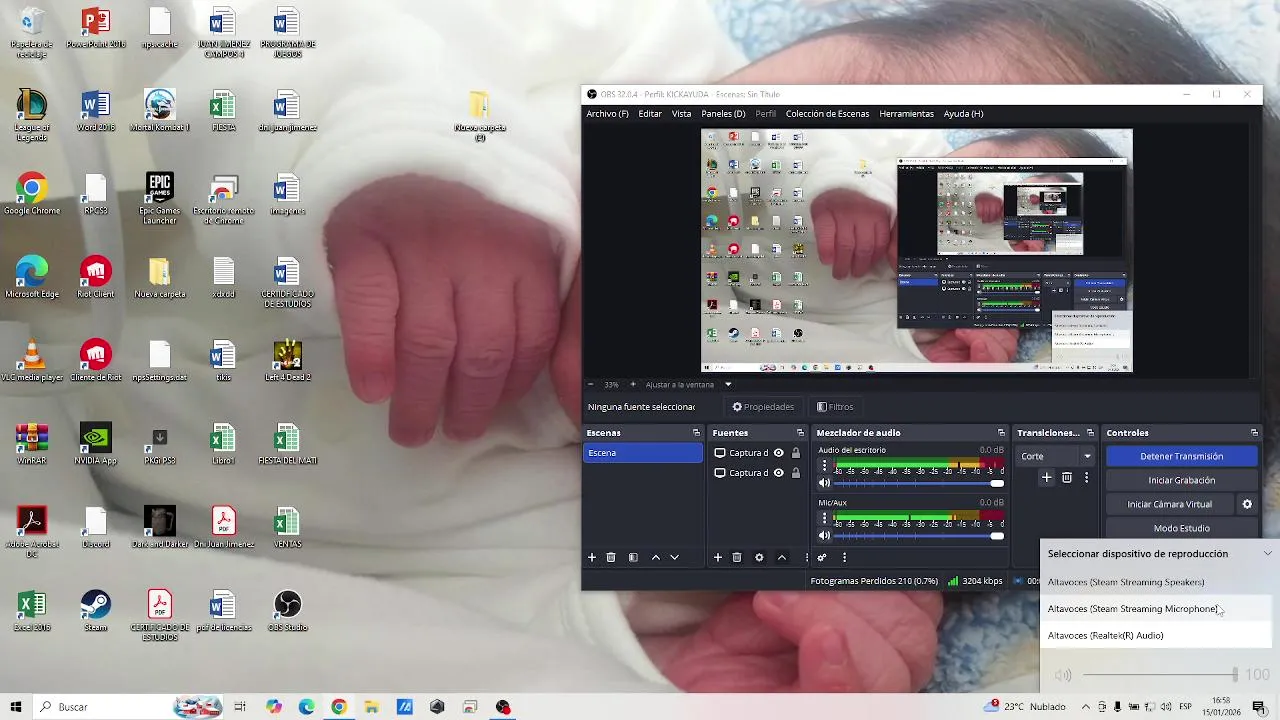This screenshot has width=1280, height=720.
Task: Mute Mic/Aux speaker icon
Action: pyautogui.click(x=825, y=536)
